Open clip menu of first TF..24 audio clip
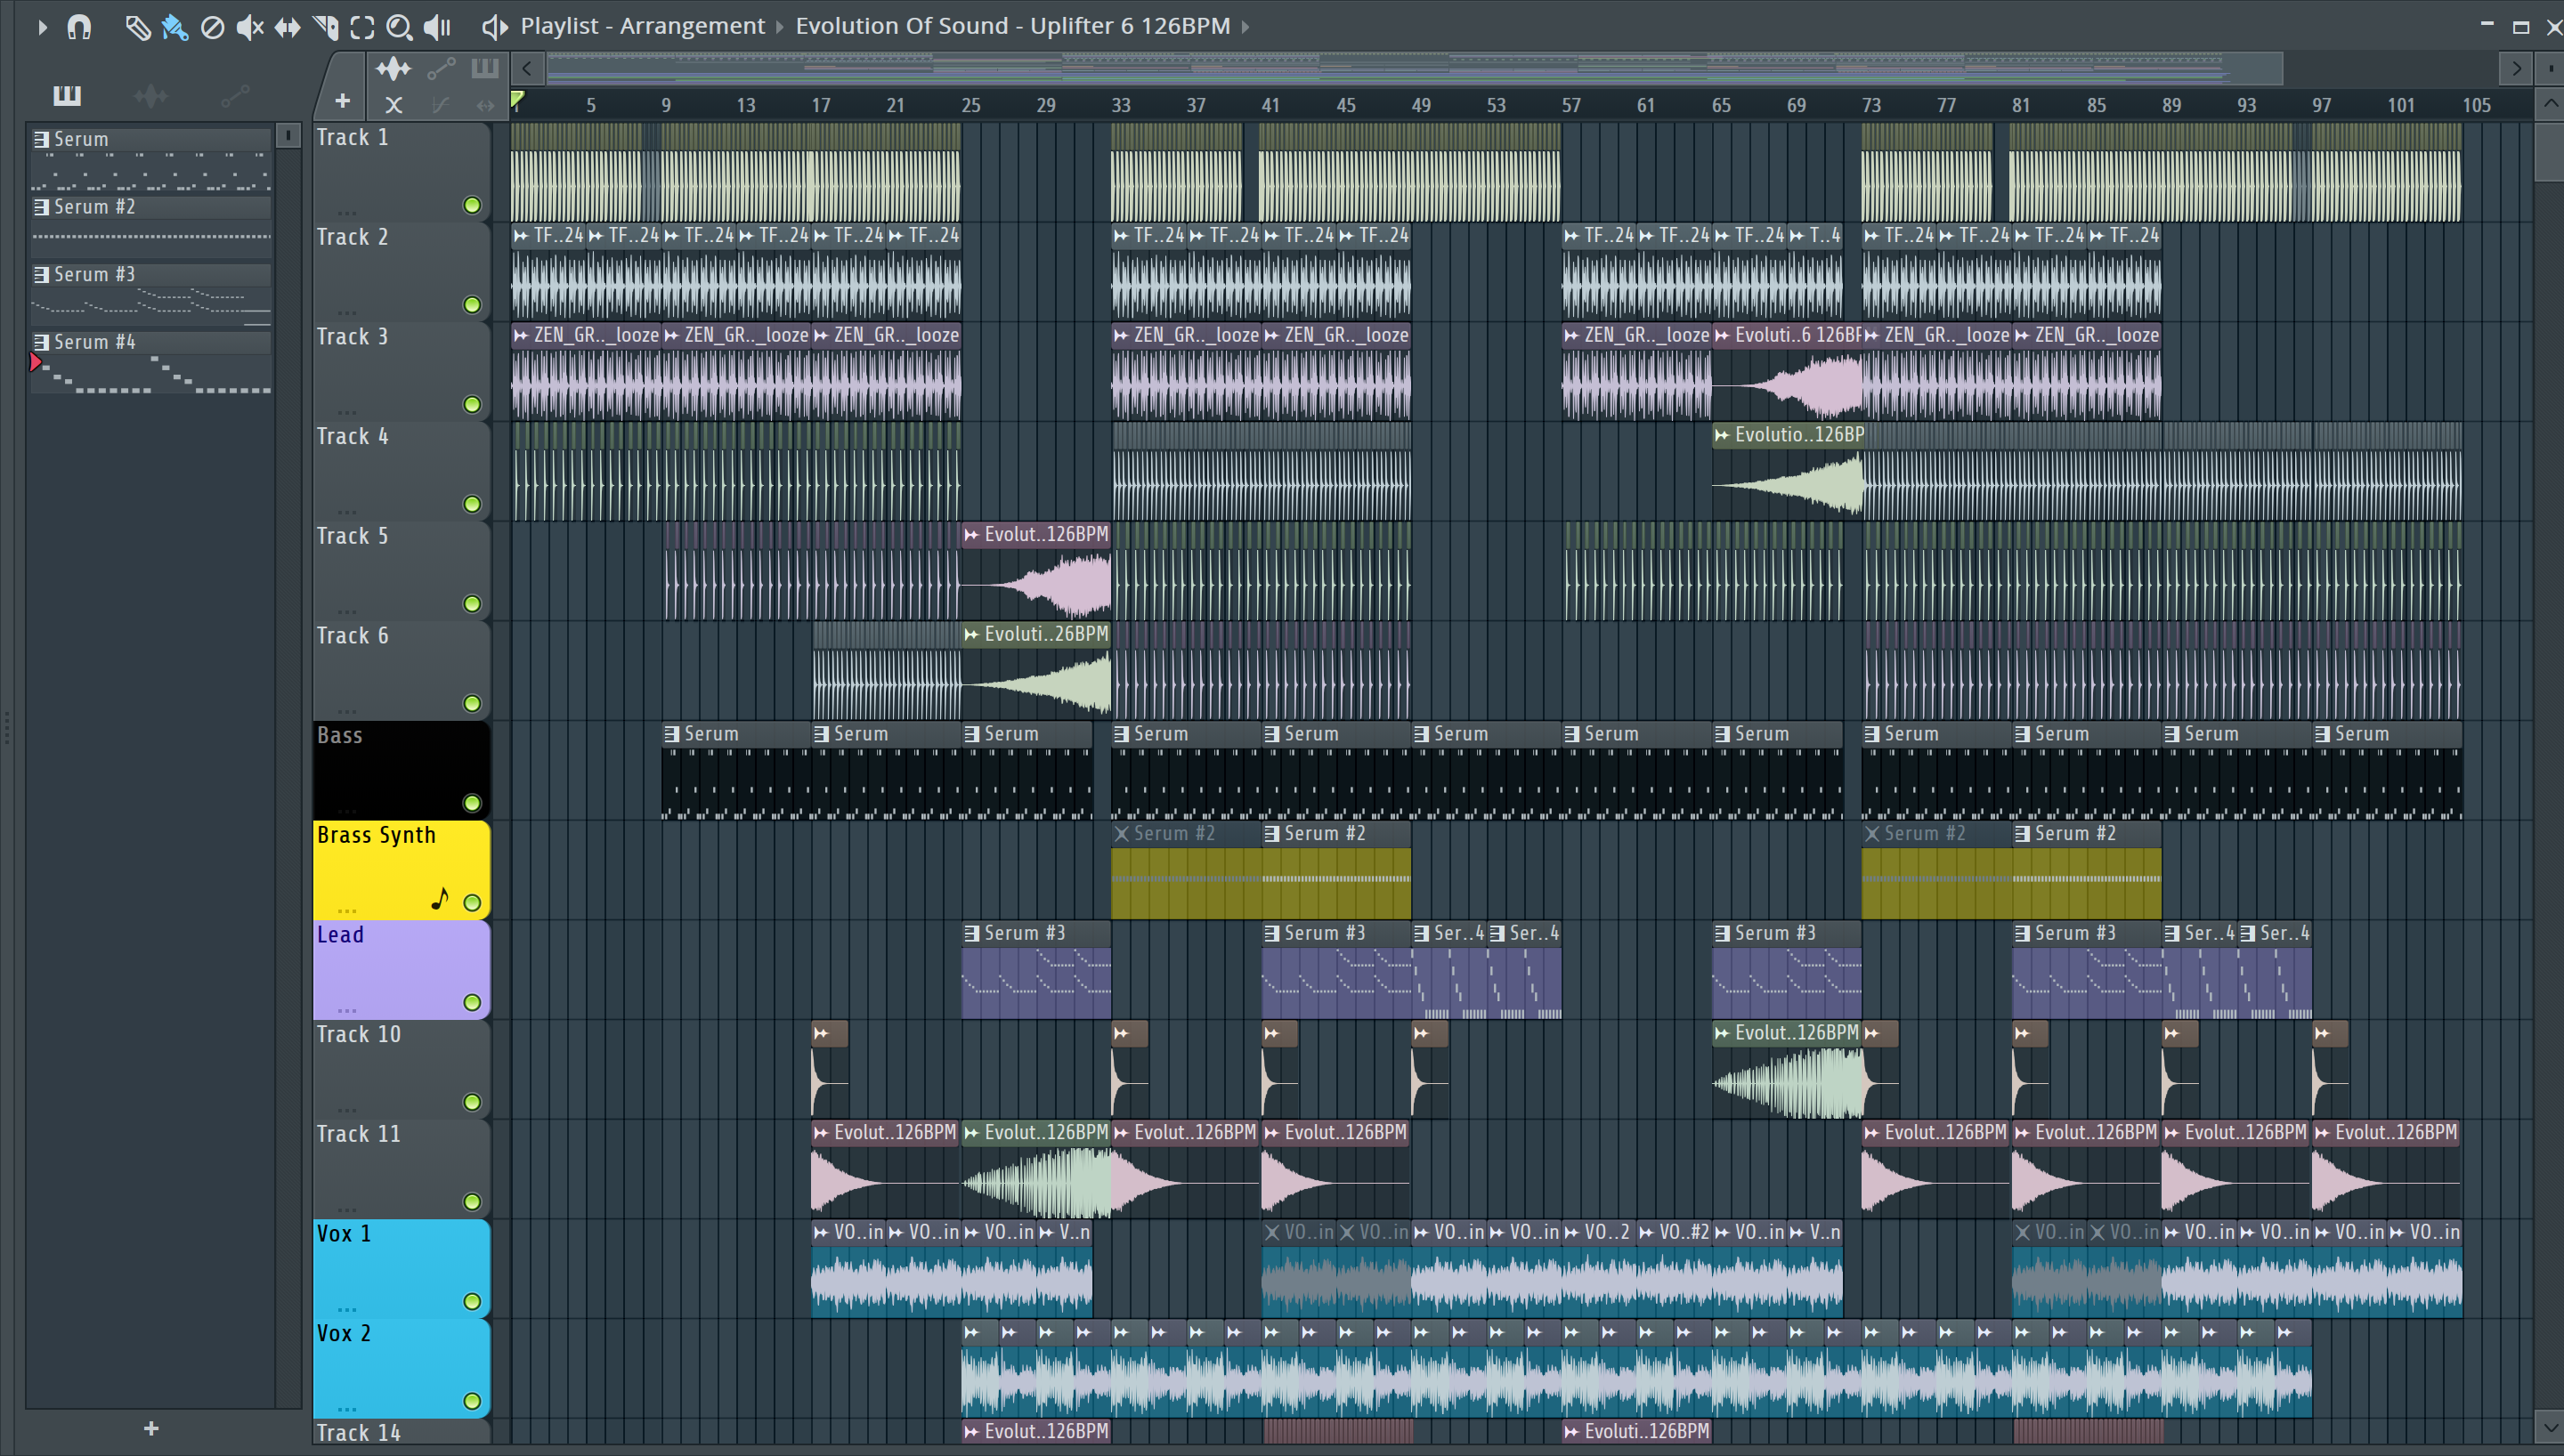Viewport: 2564px width, 1456px height. coord(521,236)
